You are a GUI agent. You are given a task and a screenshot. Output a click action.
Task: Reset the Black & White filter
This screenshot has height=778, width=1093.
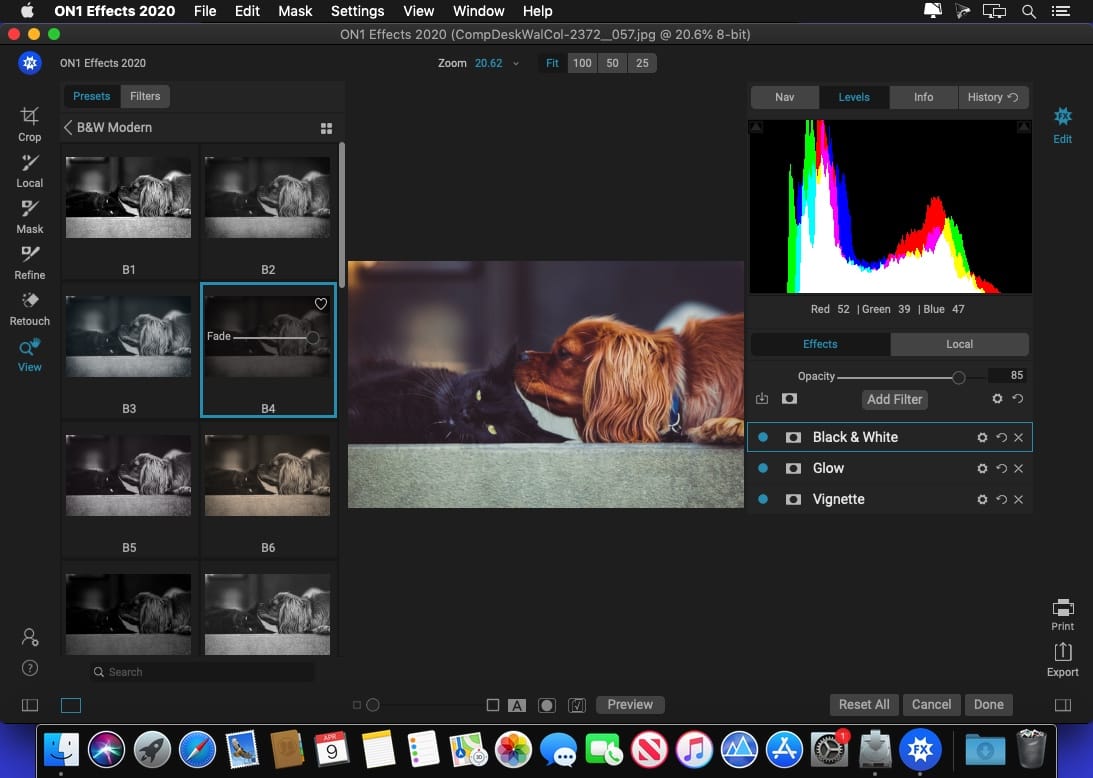(1001, 437)
